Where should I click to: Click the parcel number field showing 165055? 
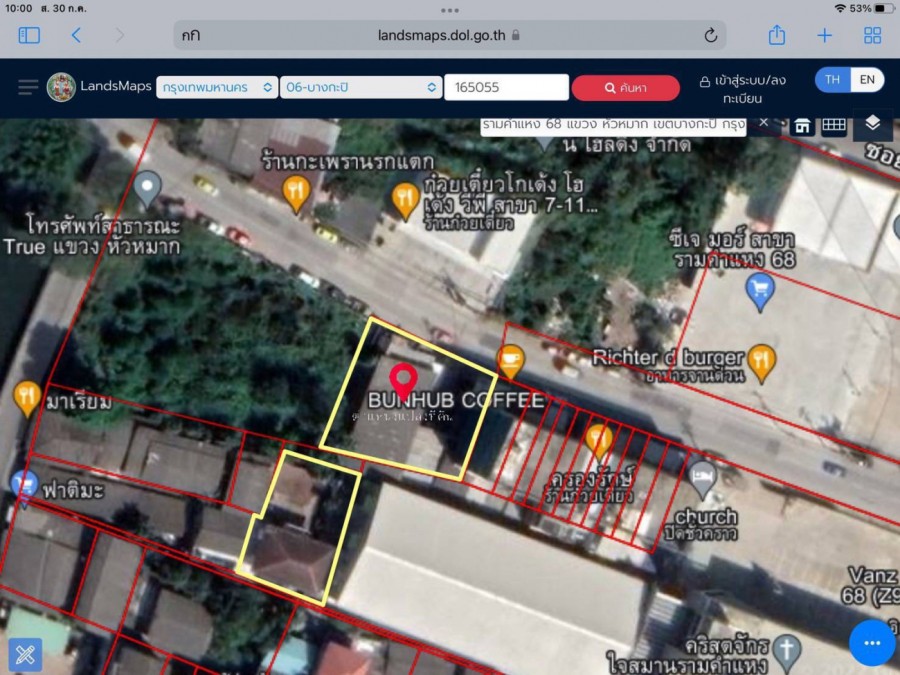506,87
